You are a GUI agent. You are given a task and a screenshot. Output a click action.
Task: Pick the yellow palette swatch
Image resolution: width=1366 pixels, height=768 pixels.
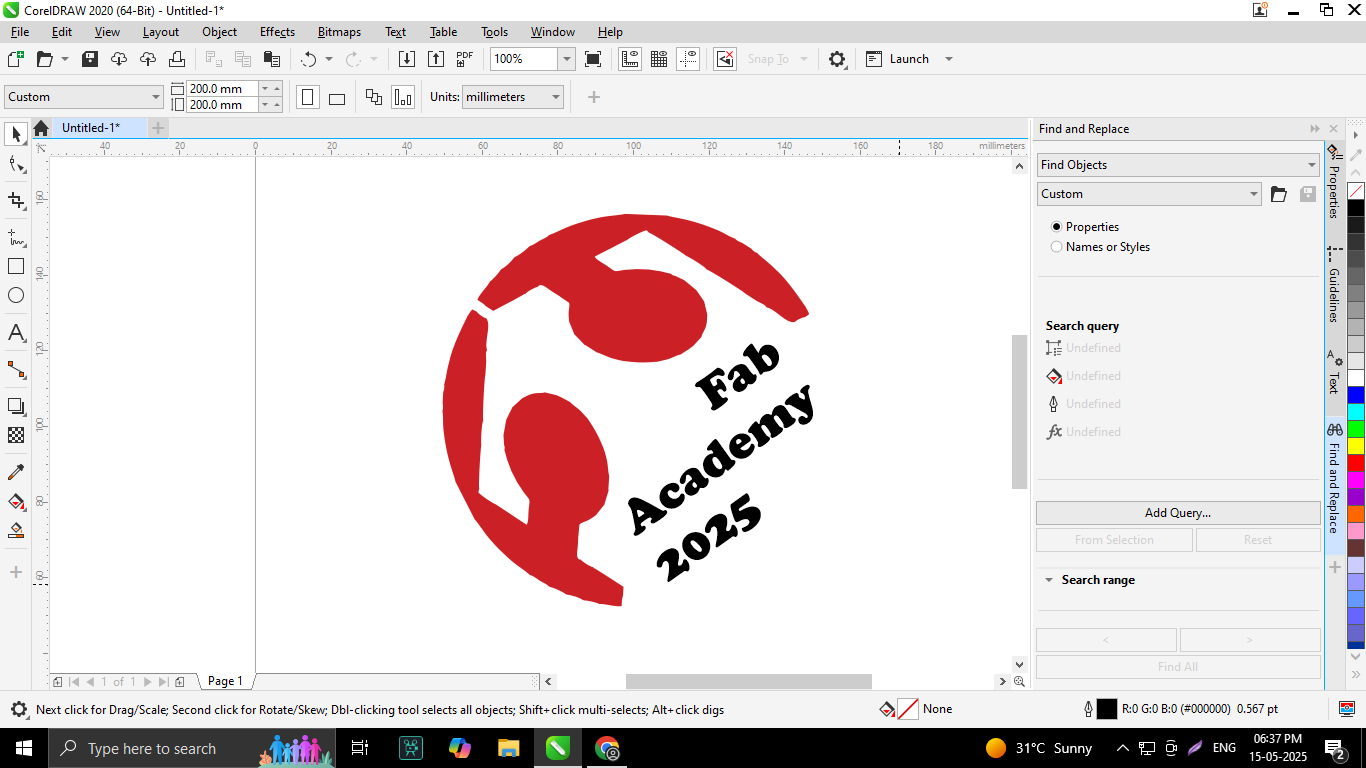tap(1356, 446)
